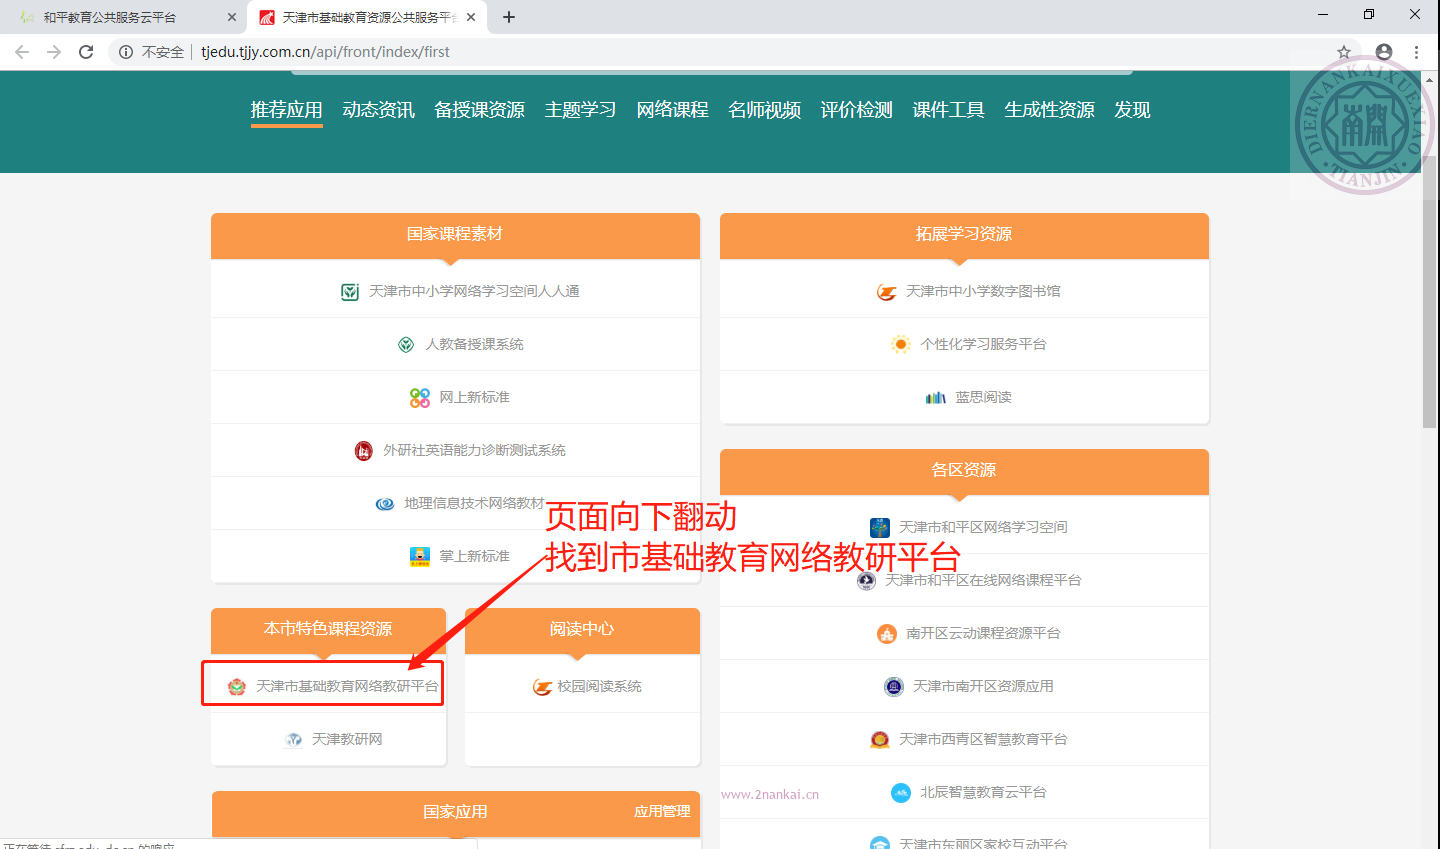1440x849 pixels.
Task: Click the 天津市南开区资源应用 icon
Action: pos(894,687)
